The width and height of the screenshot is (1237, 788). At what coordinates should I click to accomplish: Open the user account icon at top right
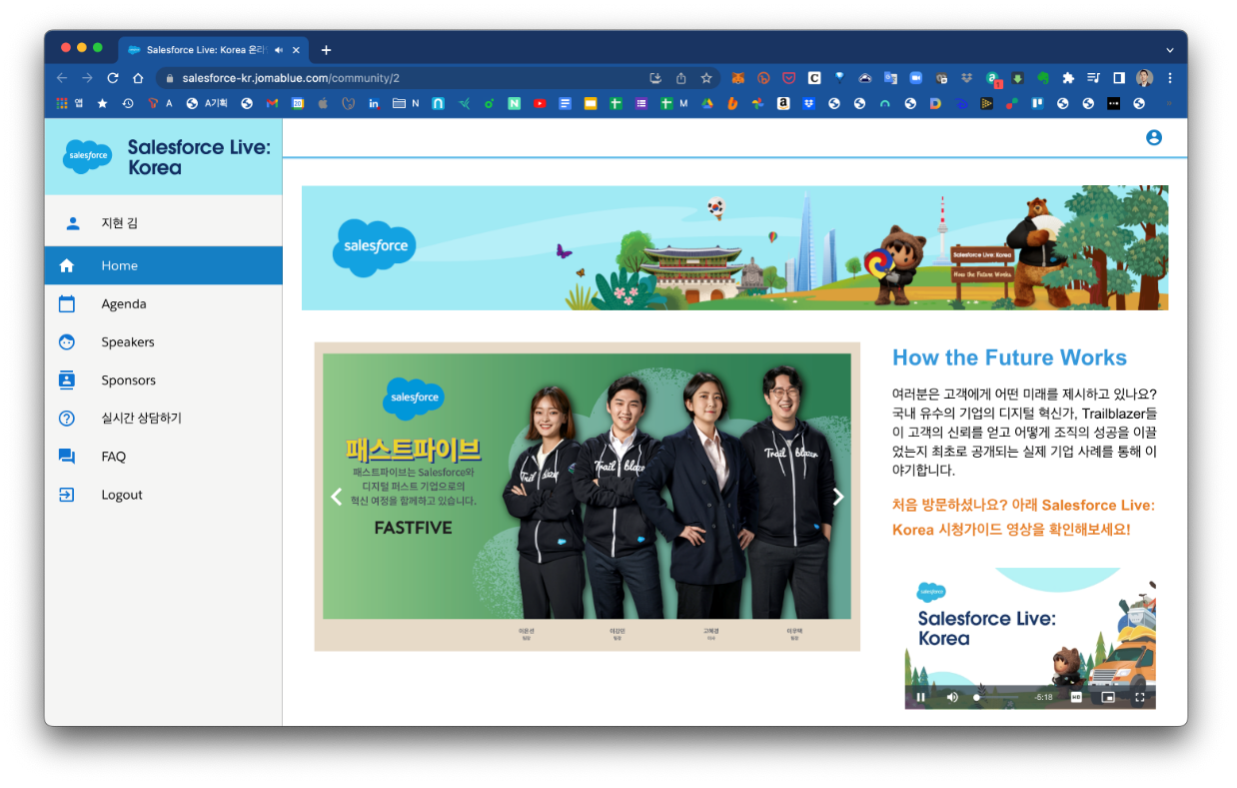pyautogui.click(x=1153, y=138)
